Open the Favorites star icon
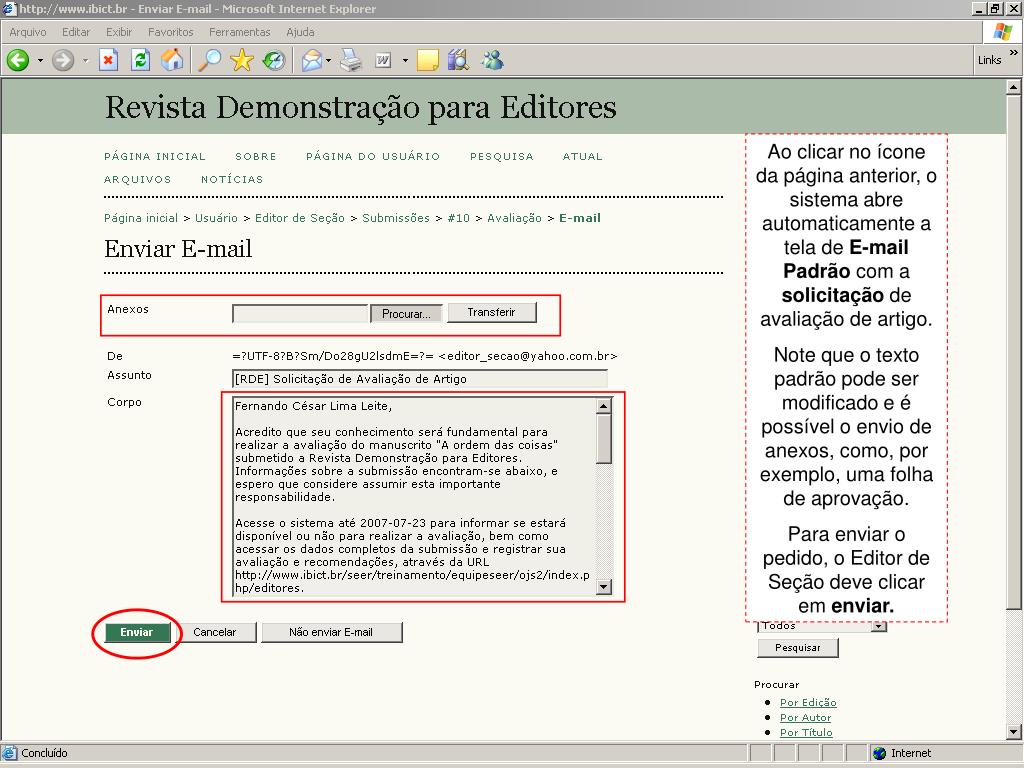Image resolution: width=1024 pixels, height=768 pixels. coord(242,61)
